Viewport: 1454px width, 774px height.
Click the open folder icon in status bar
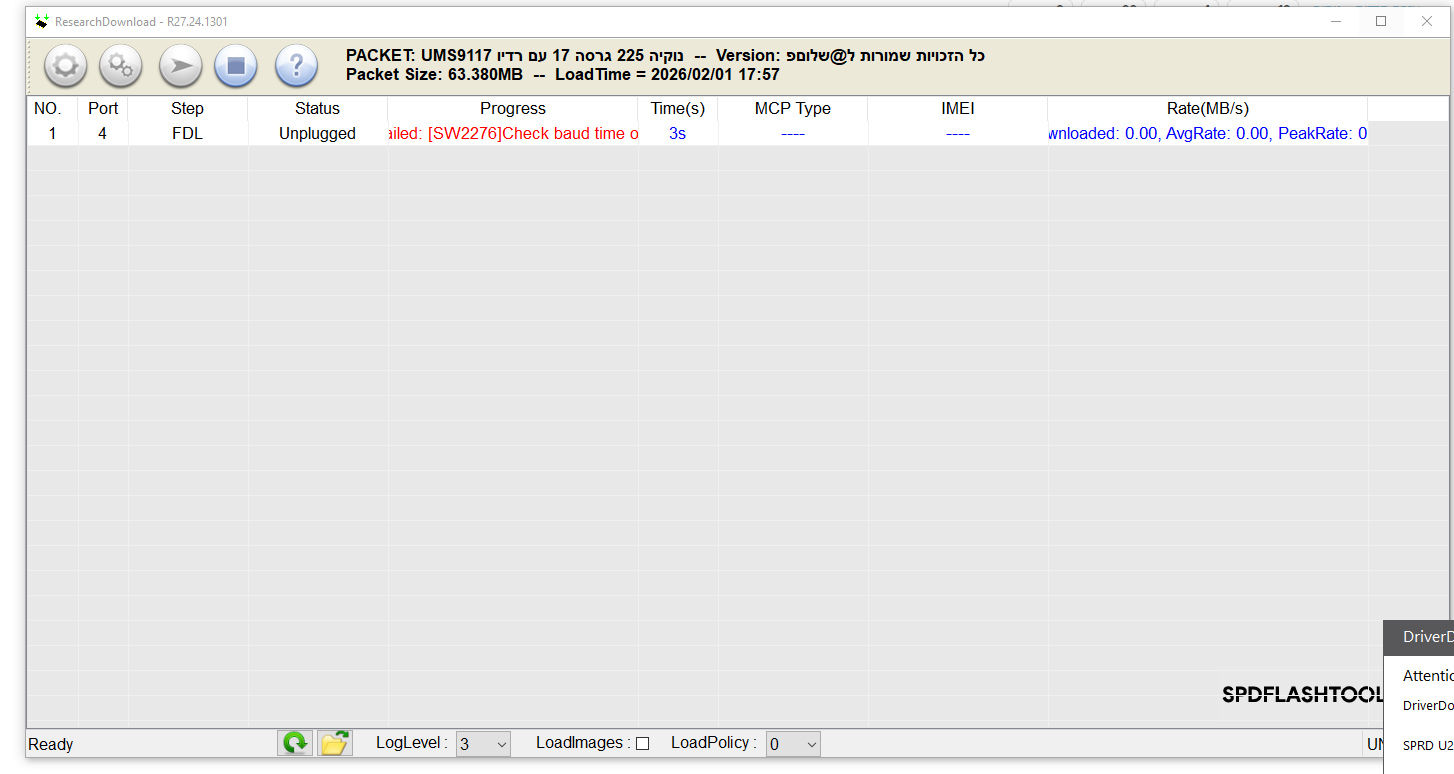tap(335, 743)
